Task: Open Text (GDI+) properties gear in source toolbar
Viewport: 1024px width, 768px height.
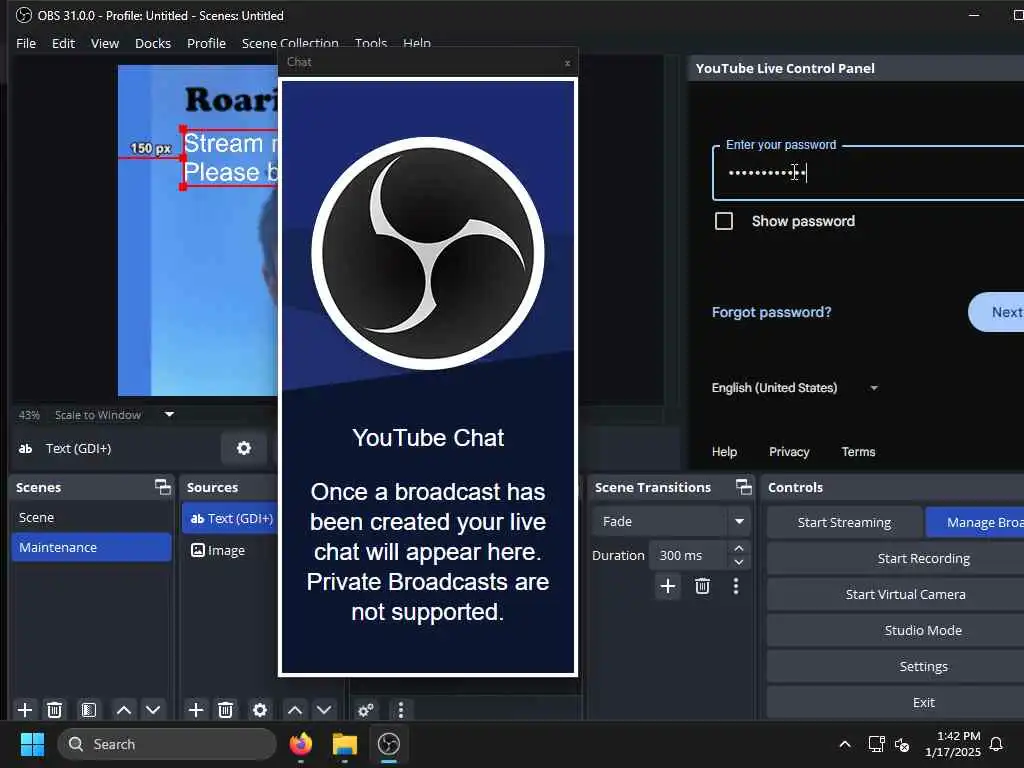Action: tap(244, 448)
